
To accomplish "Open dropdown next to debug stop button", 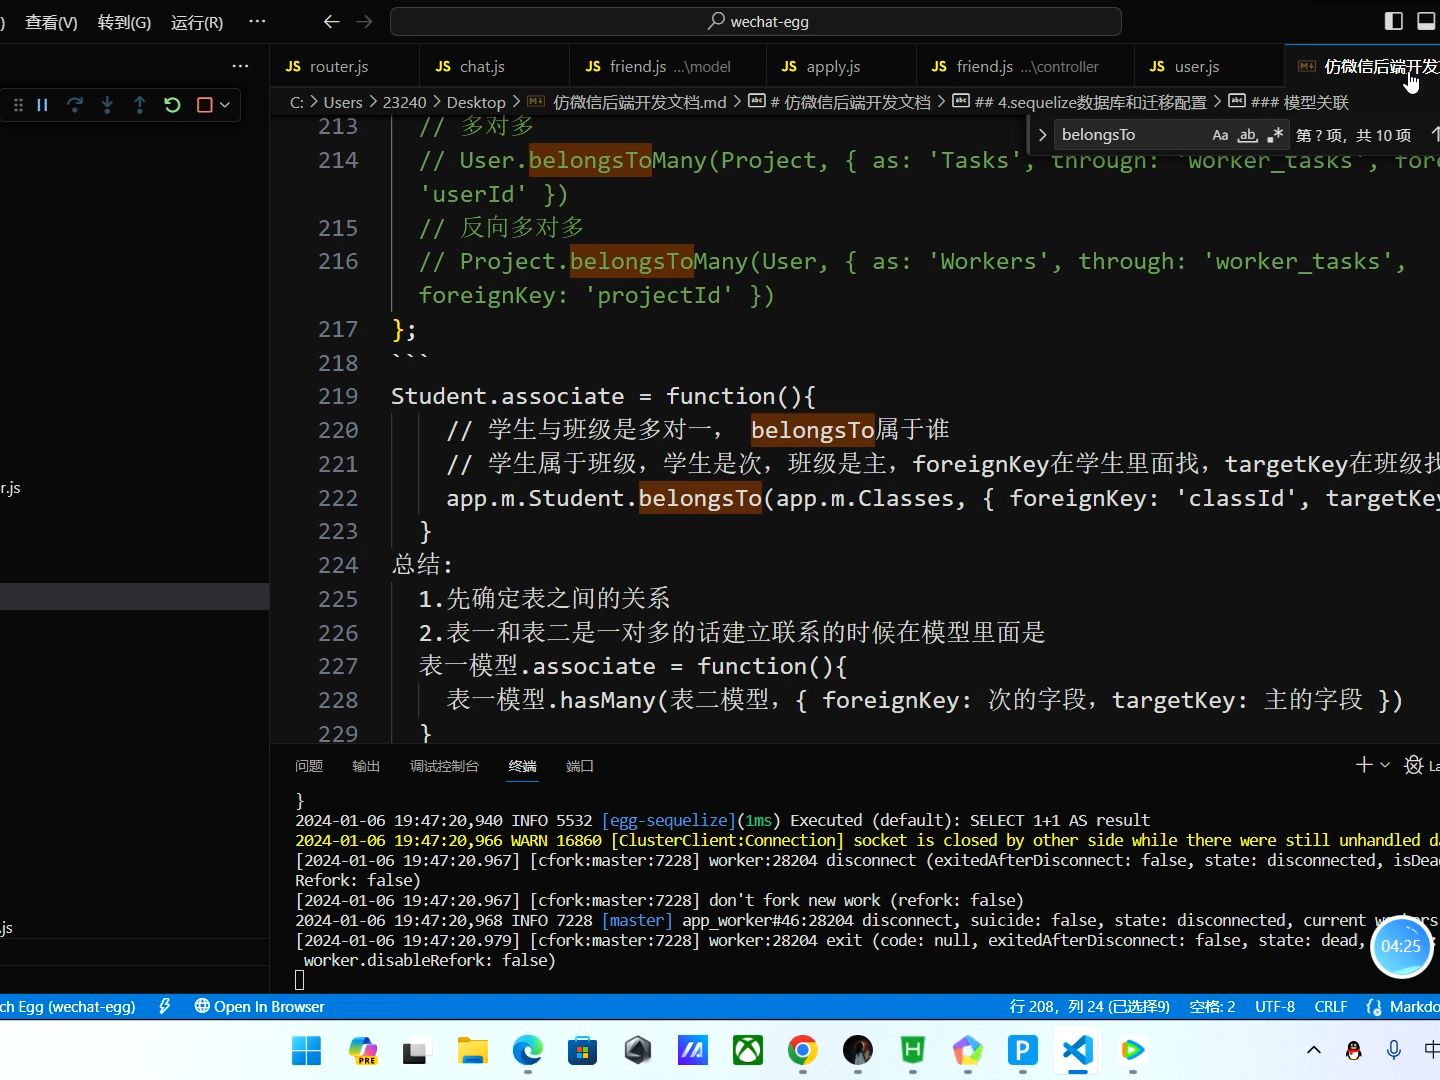I will pyautogui.click(x=225, y=104).
